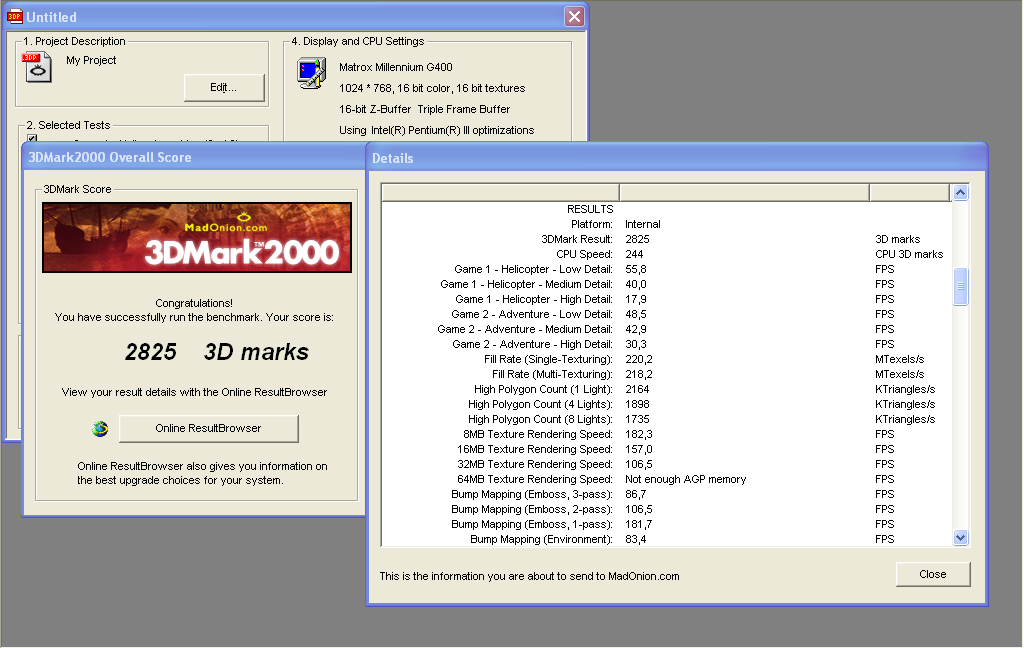The width and height of the screenshot is (1024, 648).
Task: Click the first column header in Details list
Action: (500, 192)
